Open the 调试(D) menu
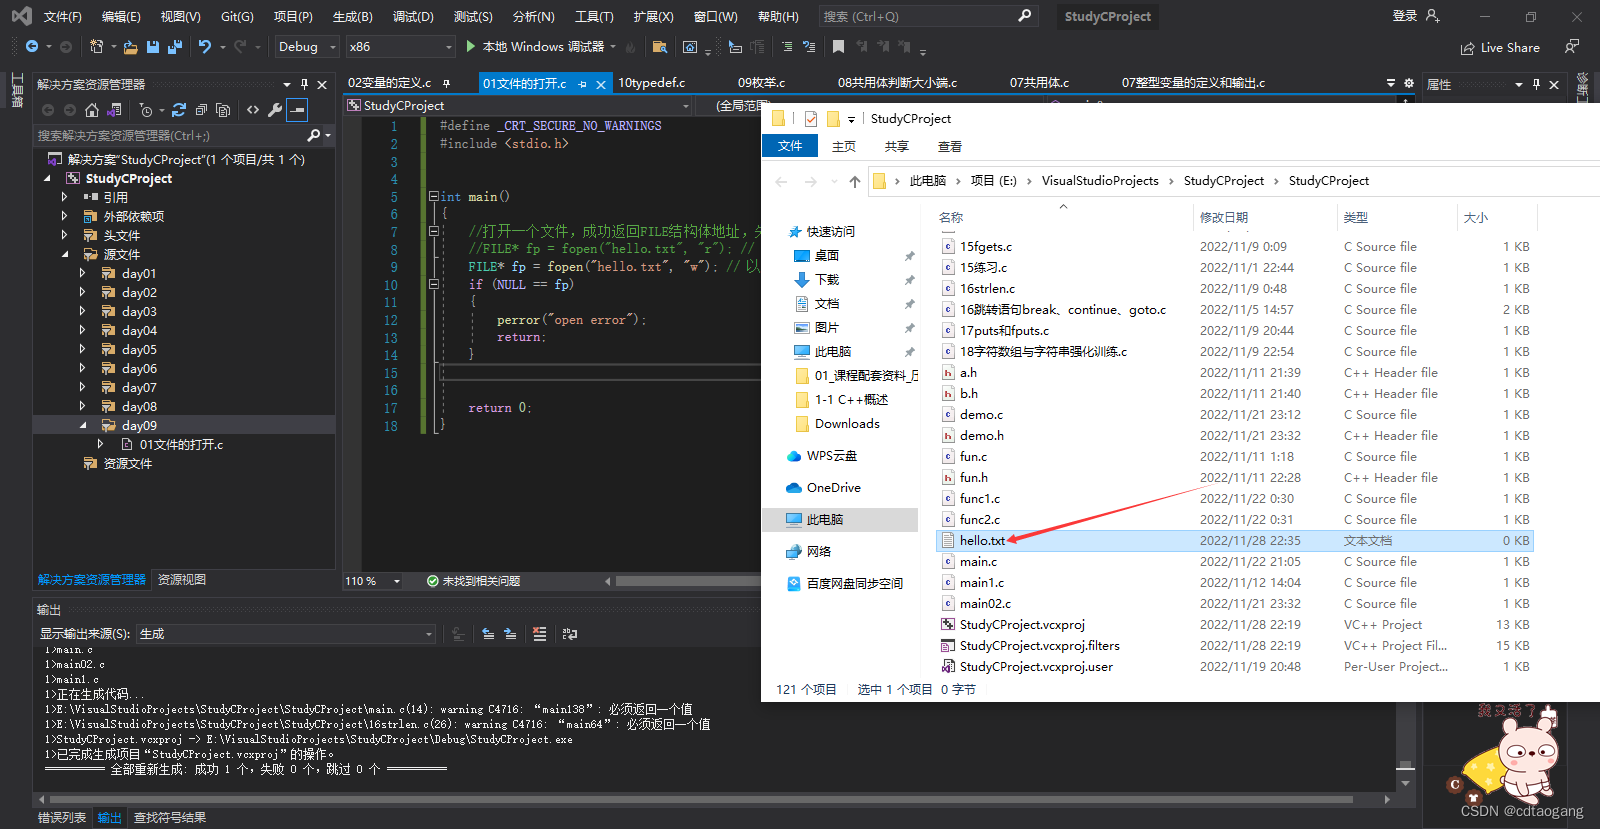The width and height of the screenshot is (1600, 829). (x=413, y=16)
